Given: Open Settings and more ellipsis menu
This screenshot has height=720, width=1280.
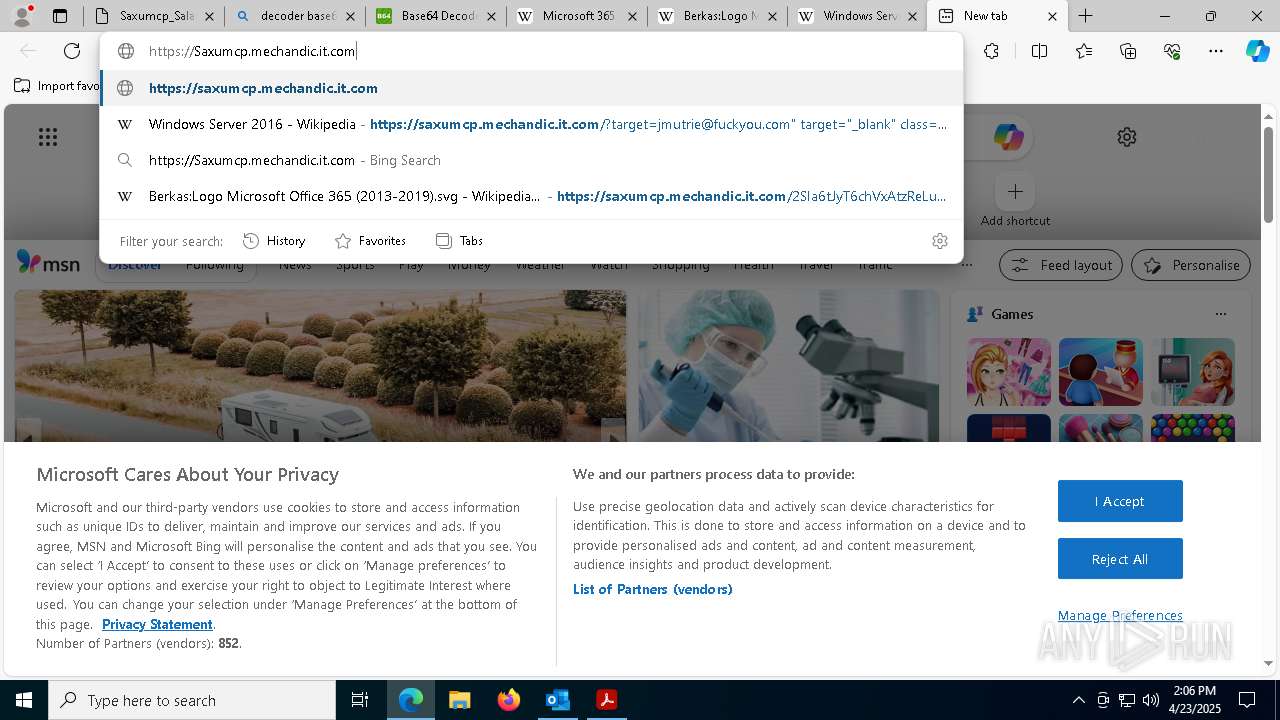Looking at the screenshot, I should (x=1216, y=51).
